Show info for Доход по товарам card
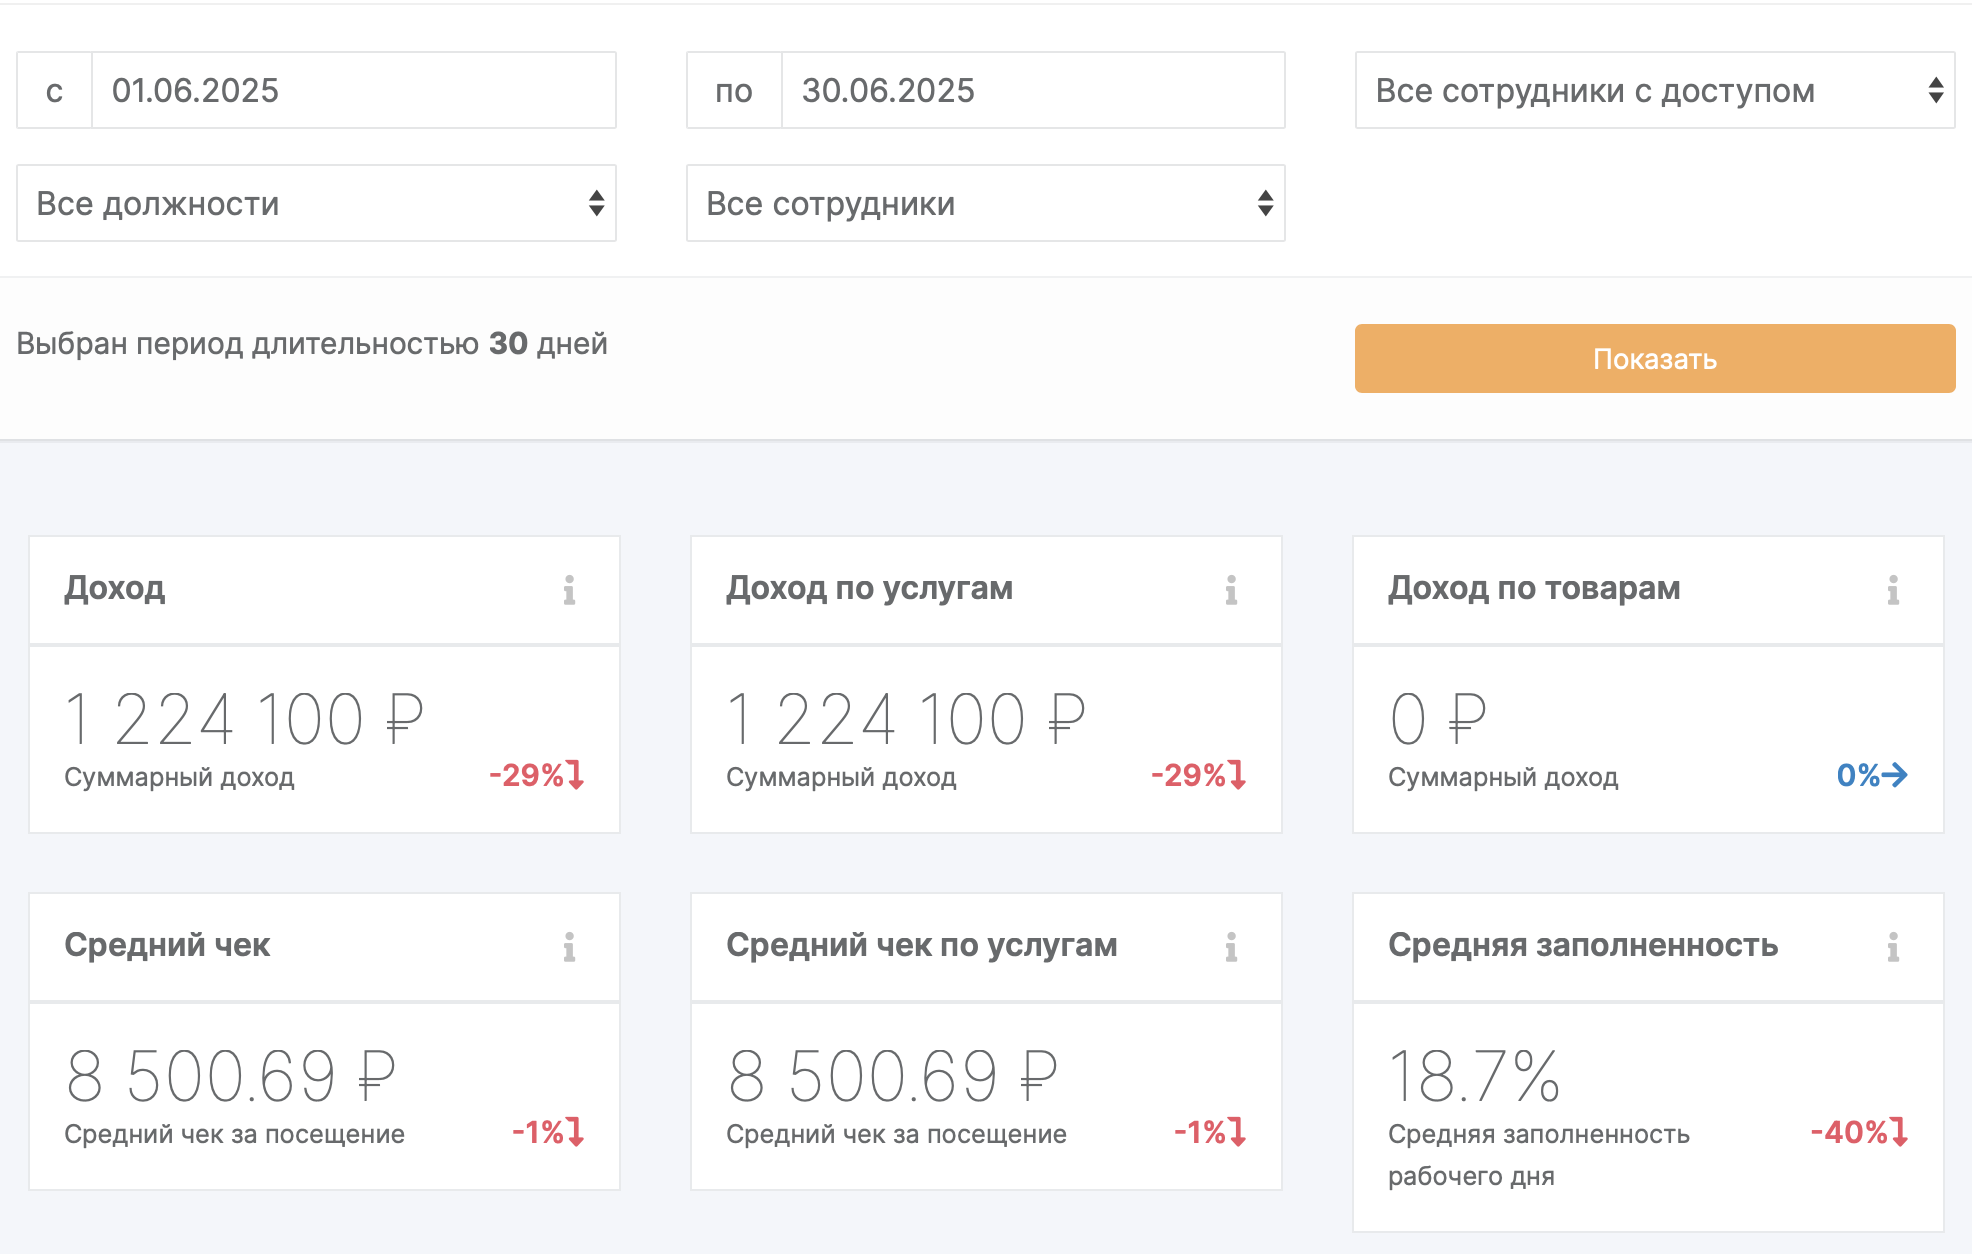 [1893, 590]
